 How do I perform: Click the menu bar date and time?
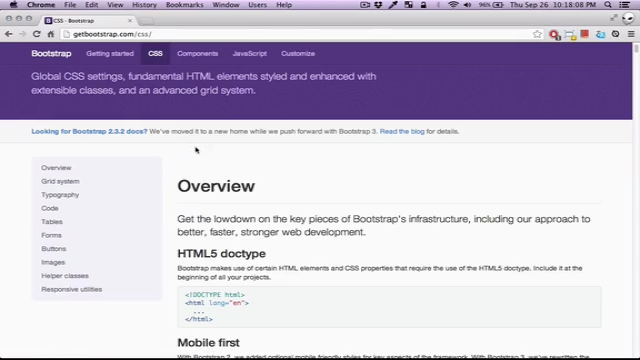(x=553, y=5)
